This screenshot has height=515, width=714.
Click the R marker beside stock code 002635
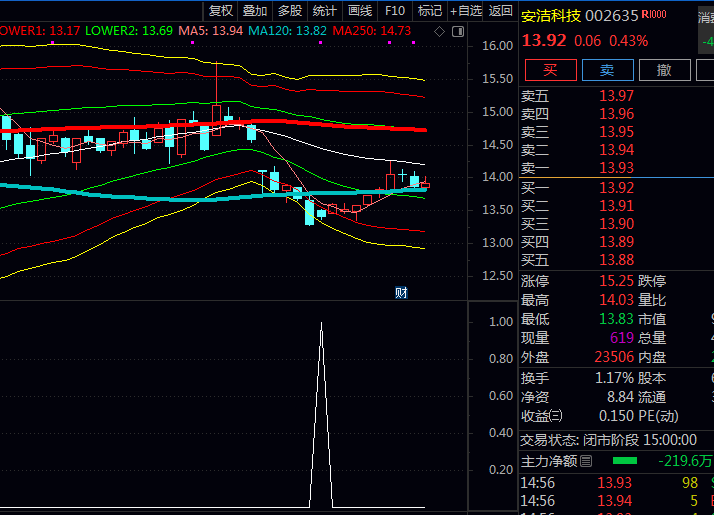pyautogui.click(x=654, y=15)
